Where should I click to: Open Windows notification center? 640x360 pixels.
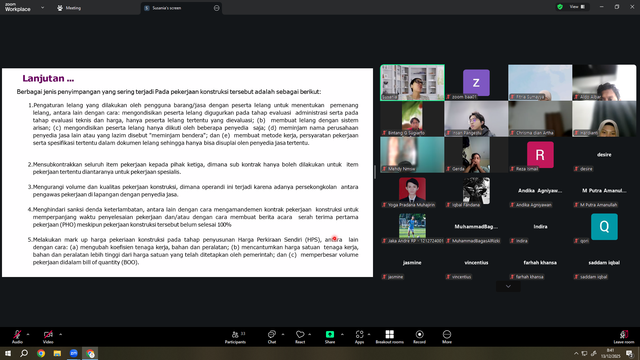coord(630,353)
